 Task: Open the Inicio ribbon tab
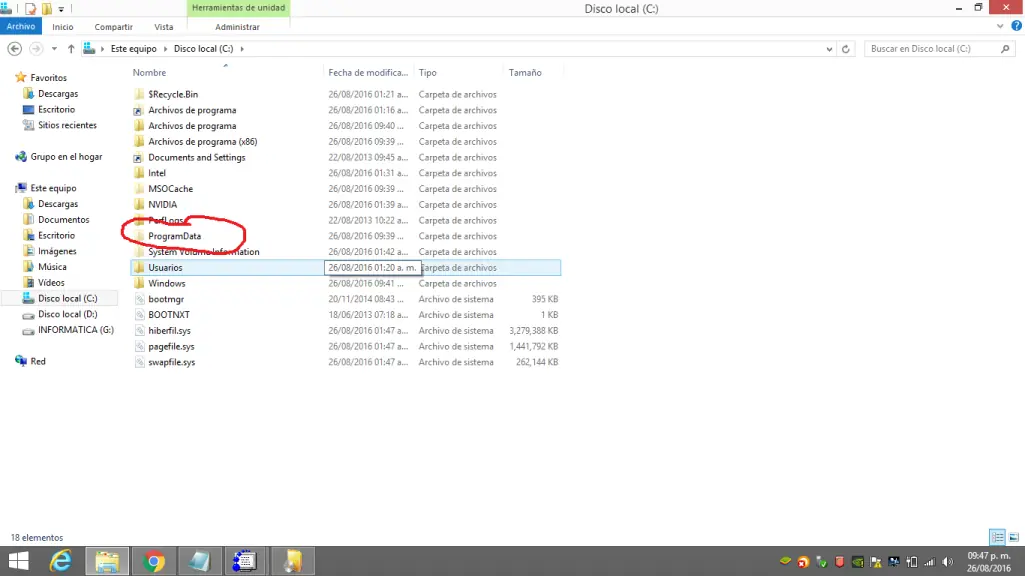63,27
